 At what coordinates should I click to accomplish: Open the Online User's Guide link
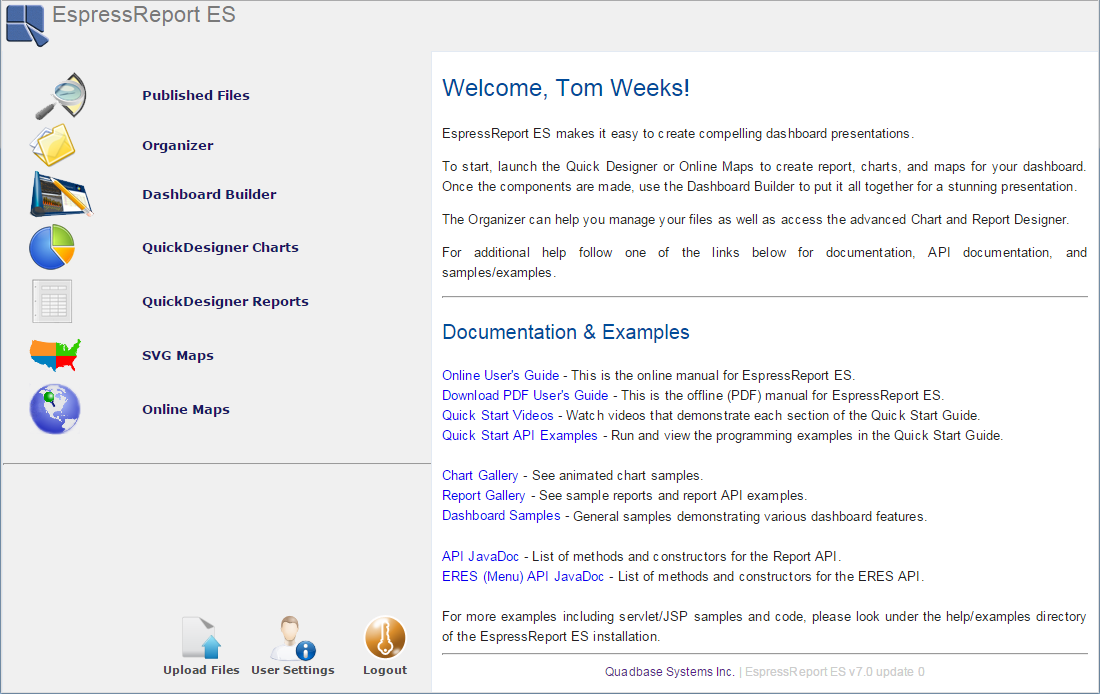click(x=500, y=375)
